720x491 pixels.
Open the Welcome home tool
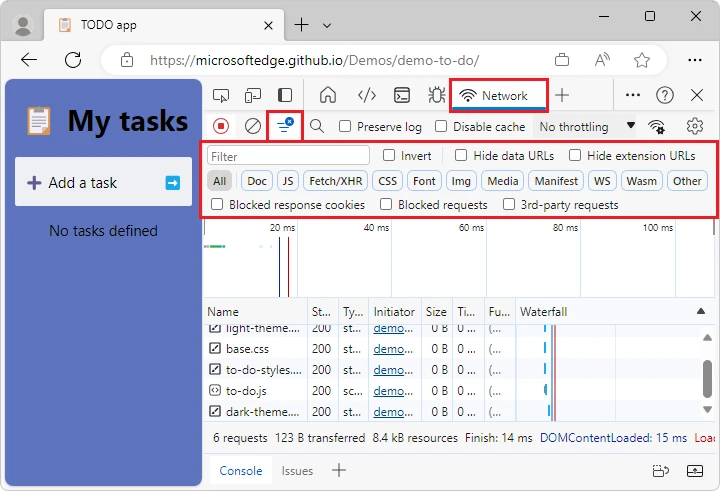pos(328,96)
